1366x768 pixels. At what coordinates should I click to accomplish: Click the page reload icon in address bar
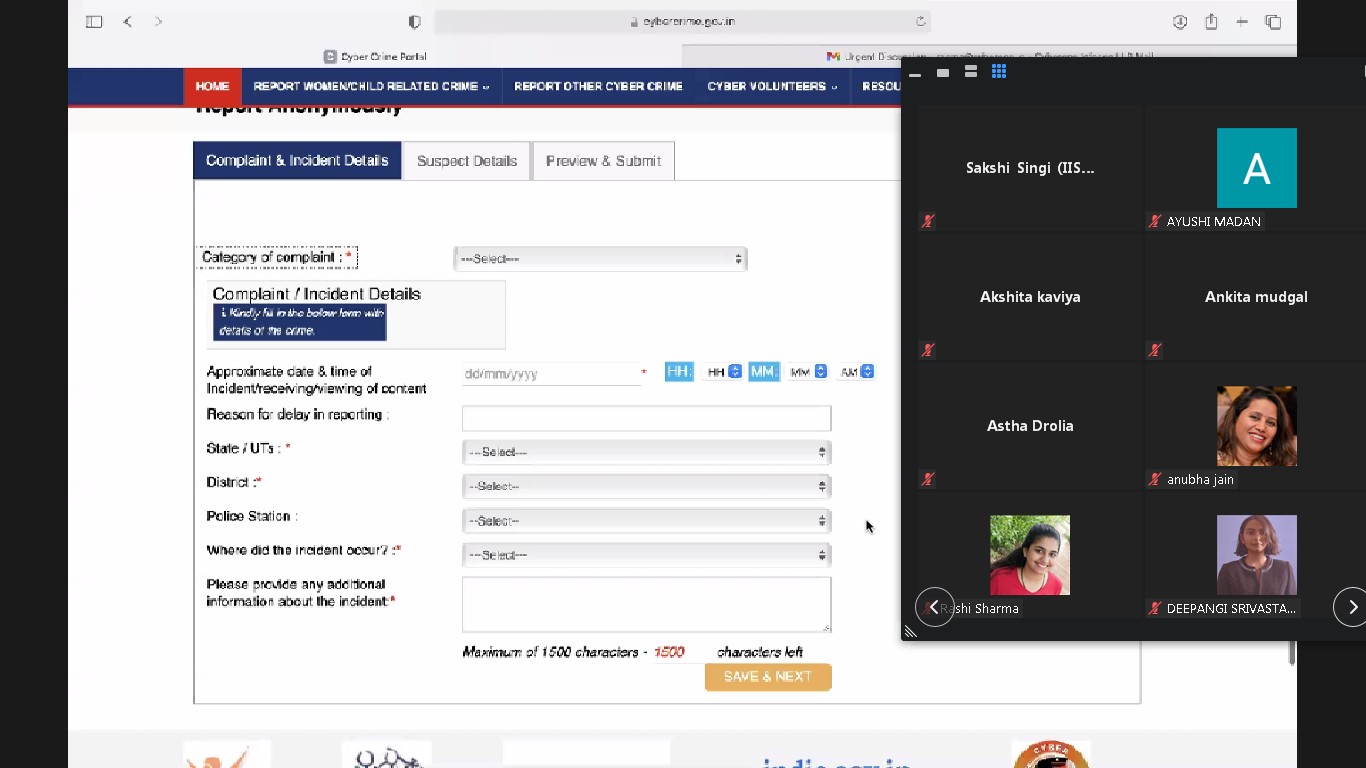[920, 21]
